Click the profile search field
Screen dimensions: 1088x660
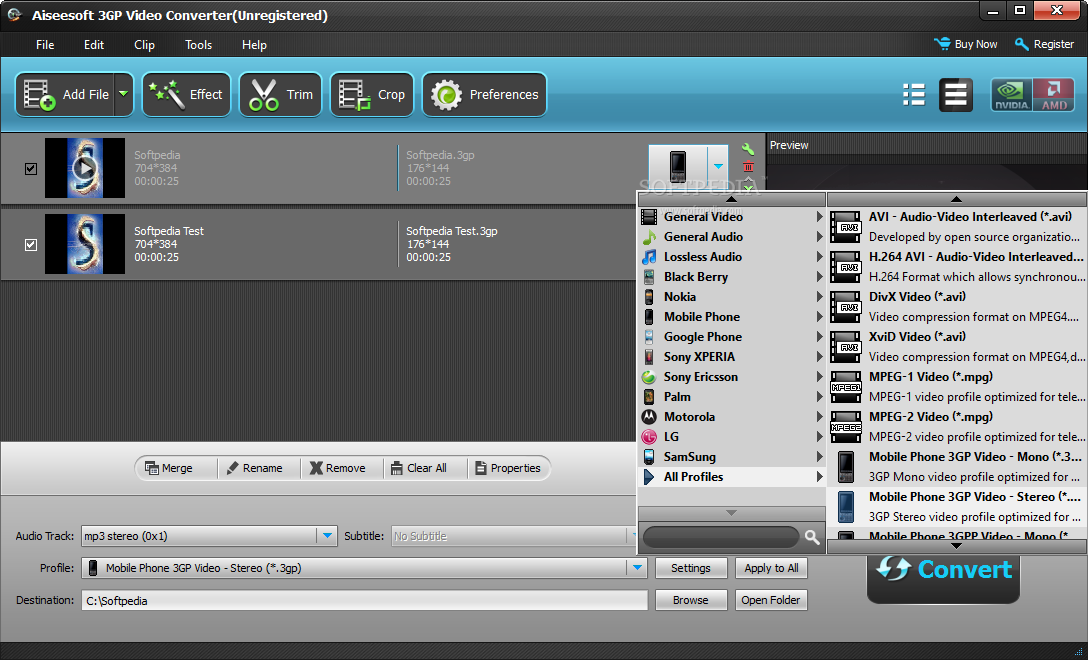721,536
